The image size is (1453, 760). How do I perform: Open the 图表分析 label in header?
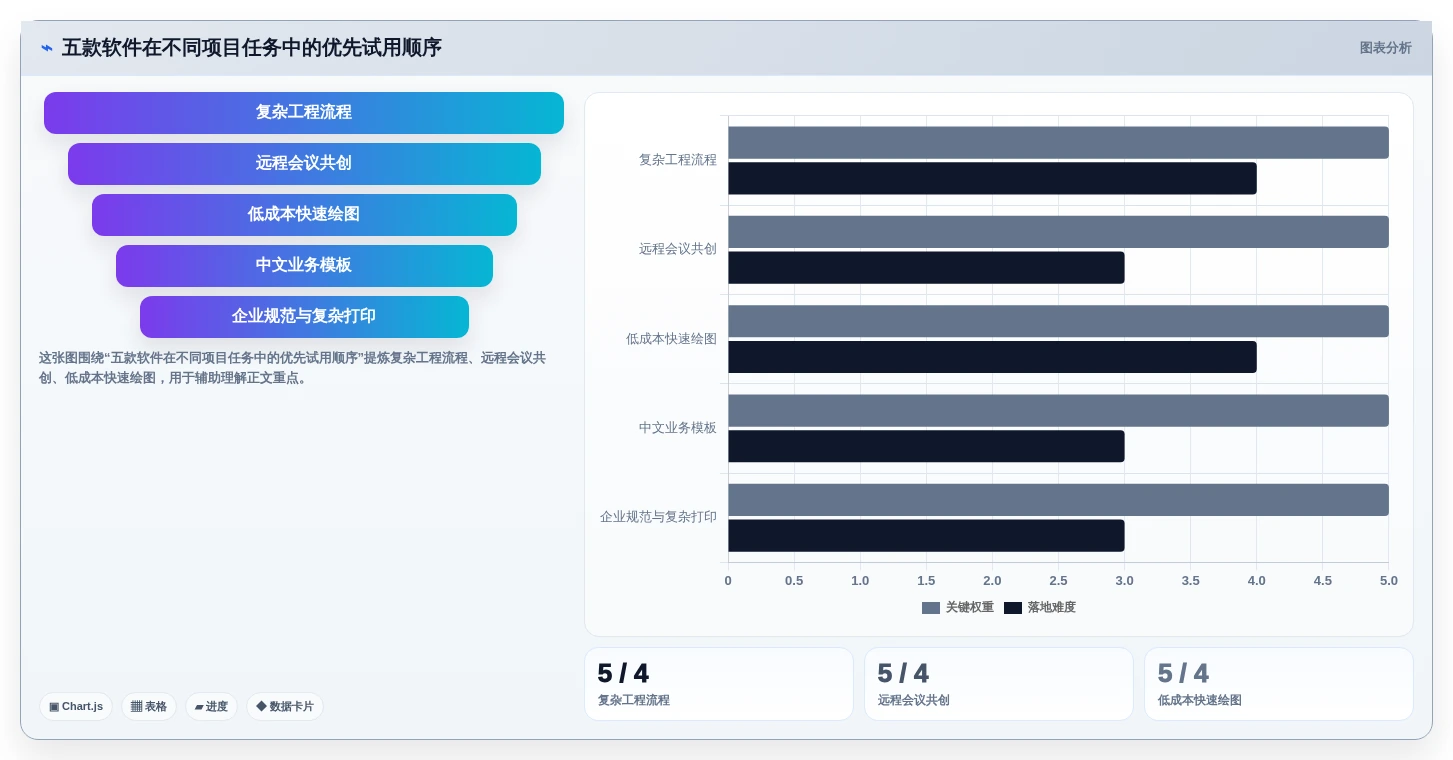pos(1385,48)
